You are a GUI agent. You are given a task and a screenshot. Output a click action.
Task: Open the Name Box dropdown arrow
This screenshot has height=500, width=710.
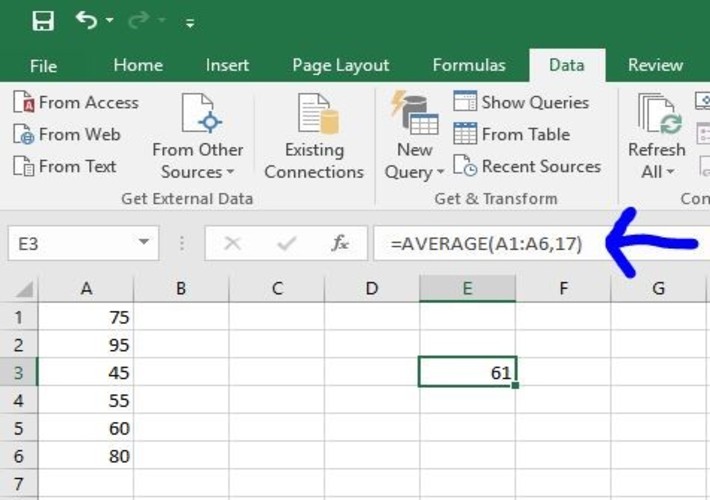(144, 242)
